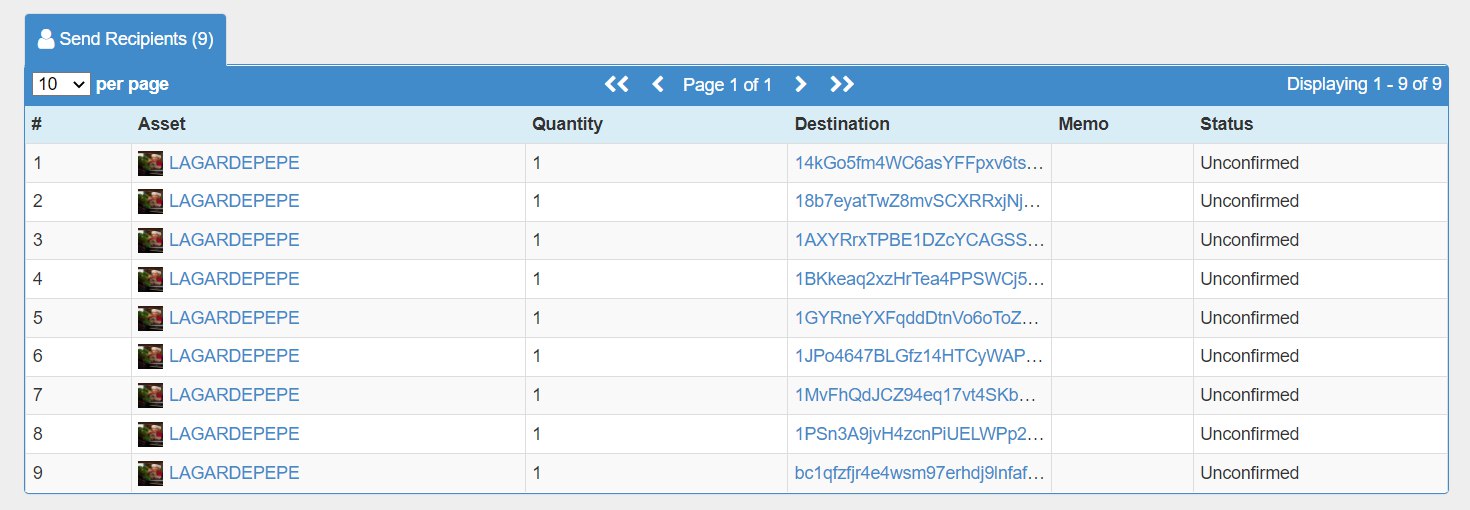Viewport: 1470px width, 510px height.
Task: Open destination address starting with bc1qfzfjr4e4
Action: click(919, 473)
